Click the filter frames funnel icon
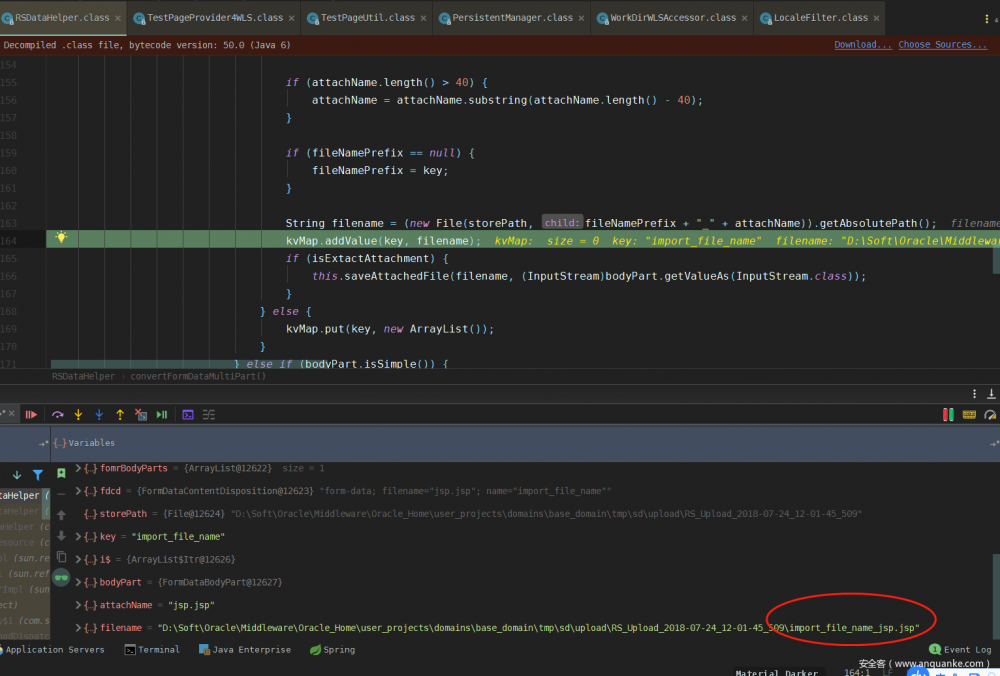This screenshot has height=676, width=1000. click(38, 475)
